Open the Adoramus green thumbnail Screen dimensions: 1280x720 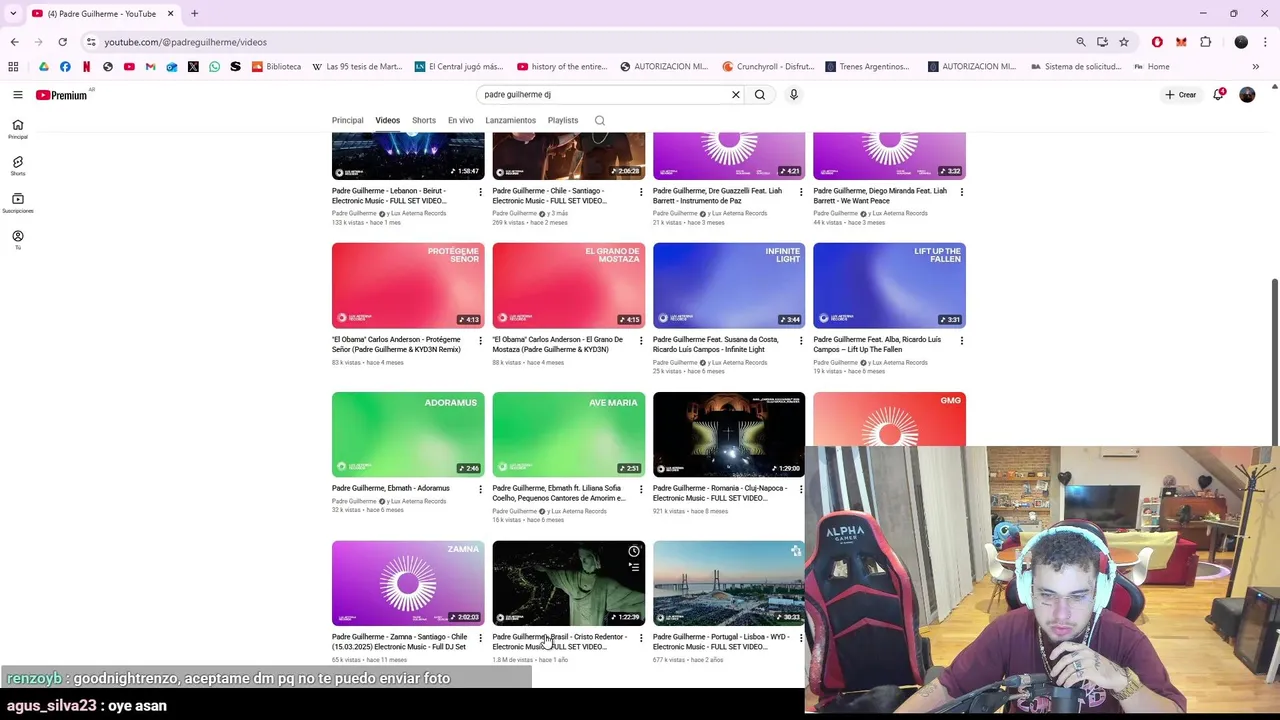click(408, 434)
